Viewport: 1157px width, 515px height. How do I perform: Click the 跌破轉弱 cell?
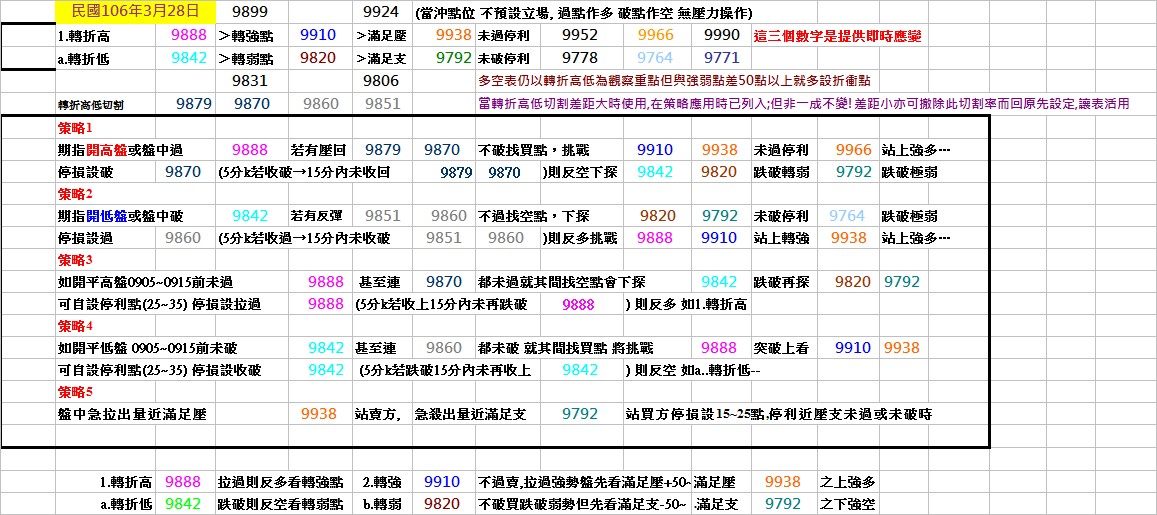coord(781,173)
